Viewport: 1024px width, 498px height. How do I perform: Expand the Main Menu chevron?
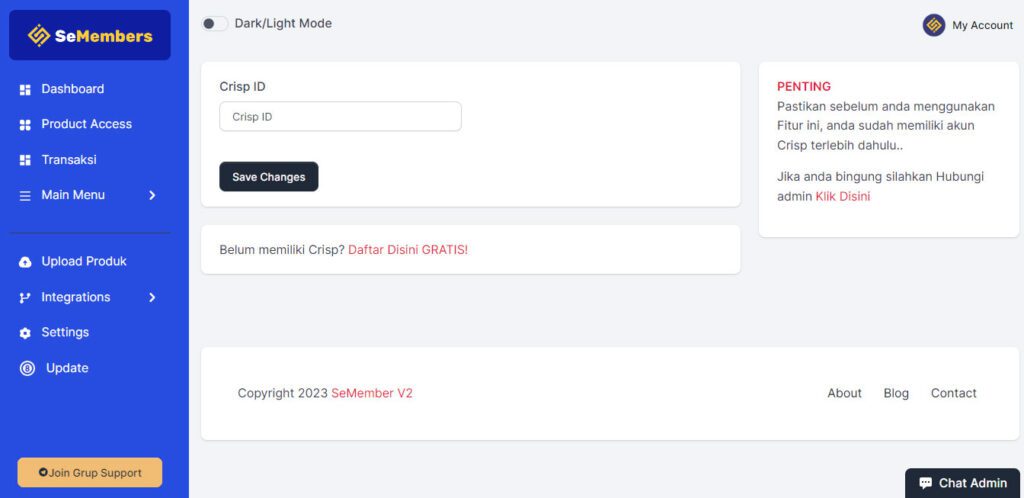tap(152, 196)
